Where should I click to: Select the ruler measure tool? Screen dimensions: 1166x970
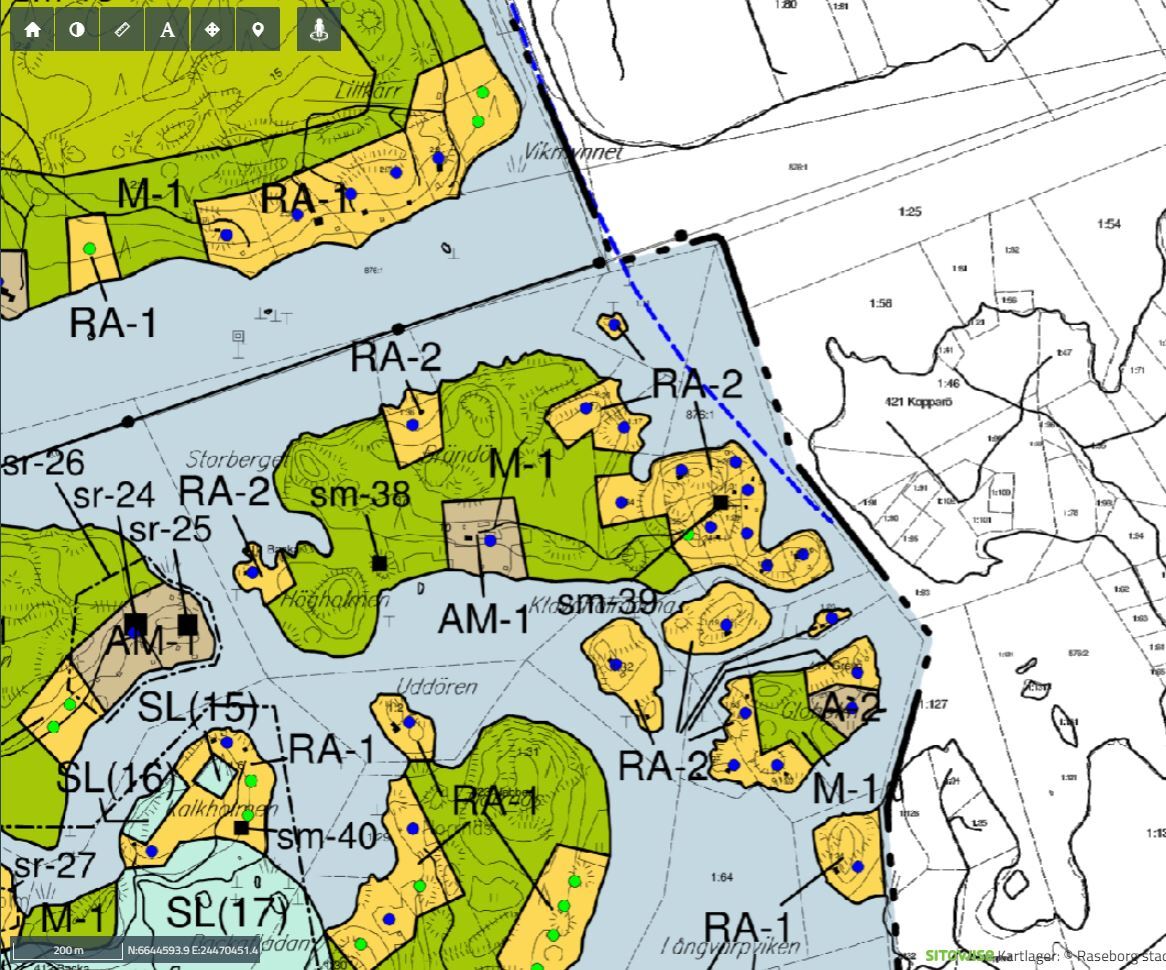[122, 29]
